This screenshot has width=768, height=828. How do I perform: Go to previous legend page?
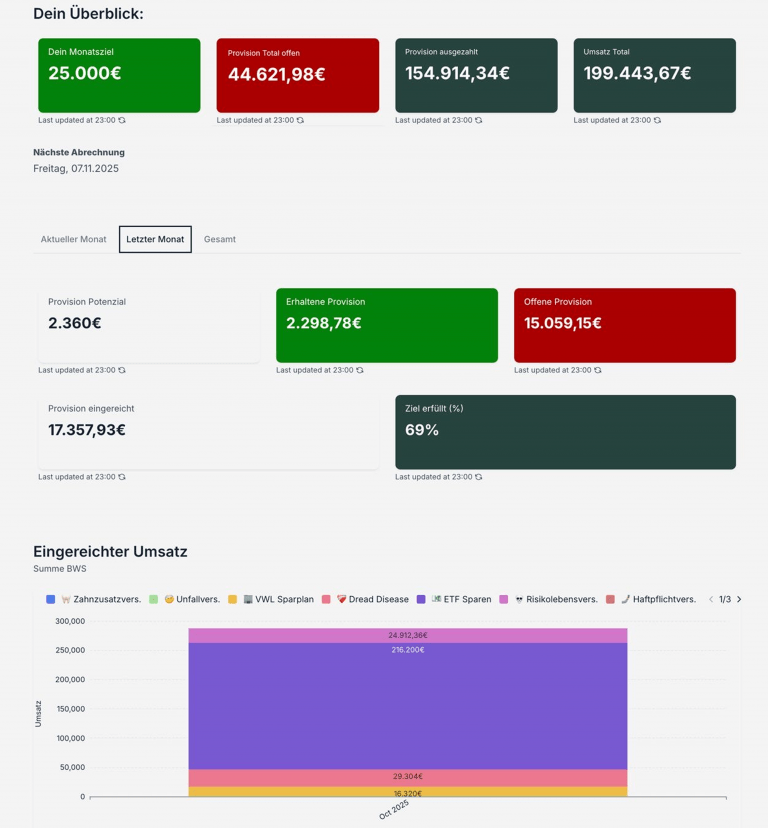[x=711, y=599]
